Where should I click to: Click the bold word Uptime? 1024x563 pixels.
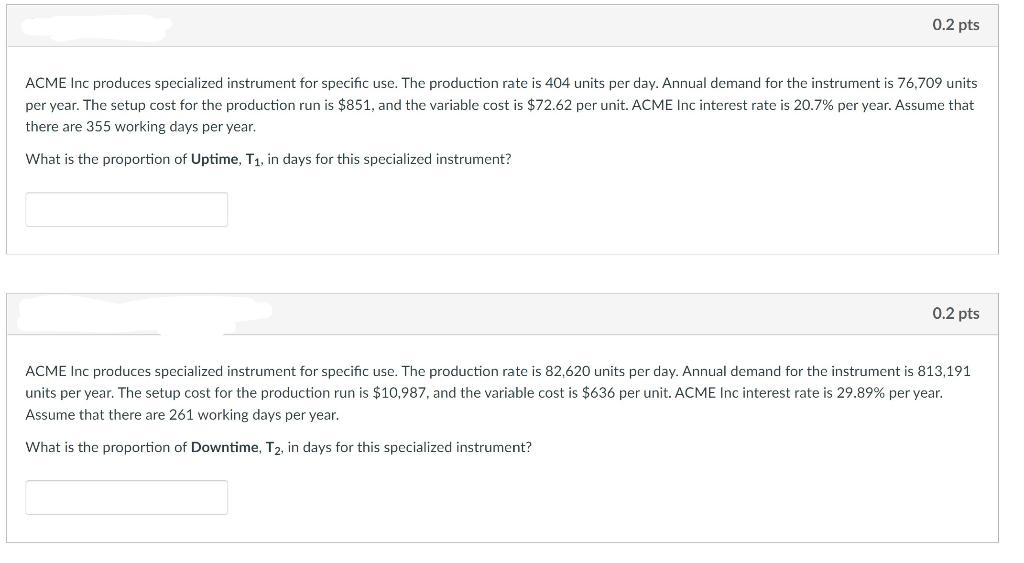214,159
